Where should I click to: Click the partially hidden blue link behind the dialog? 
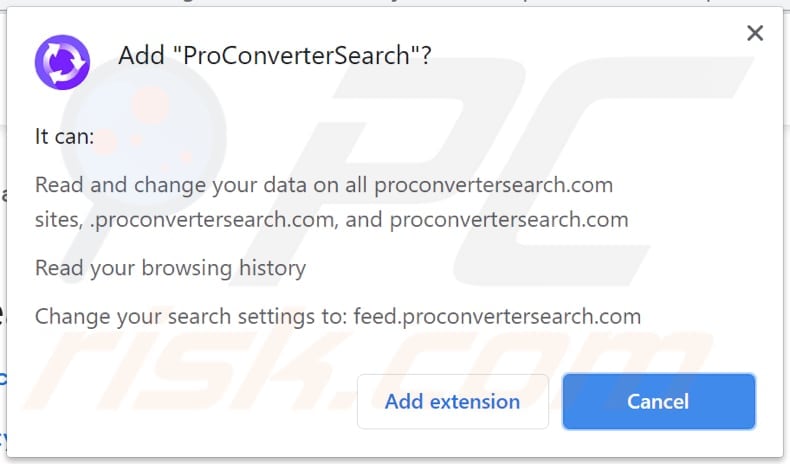click(3, 379)
